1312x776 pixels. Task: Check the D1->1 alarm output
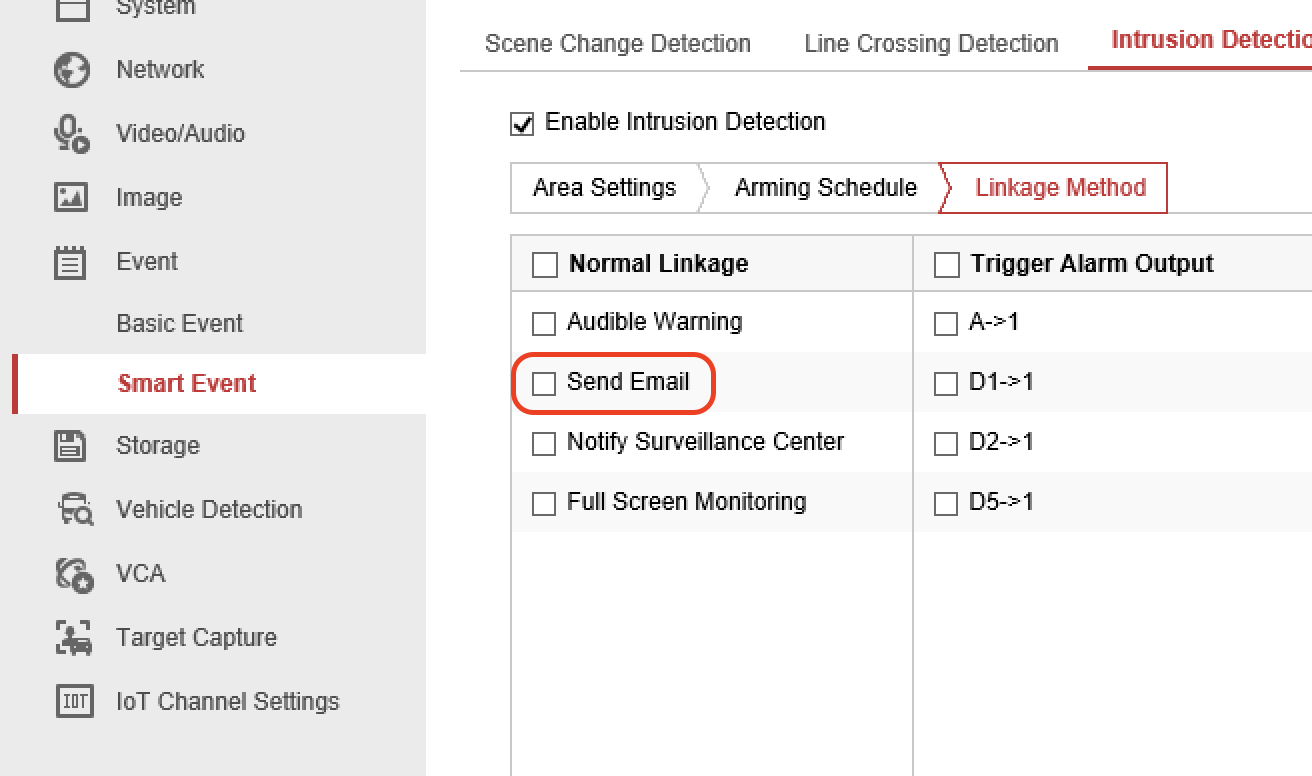[946, 383]
